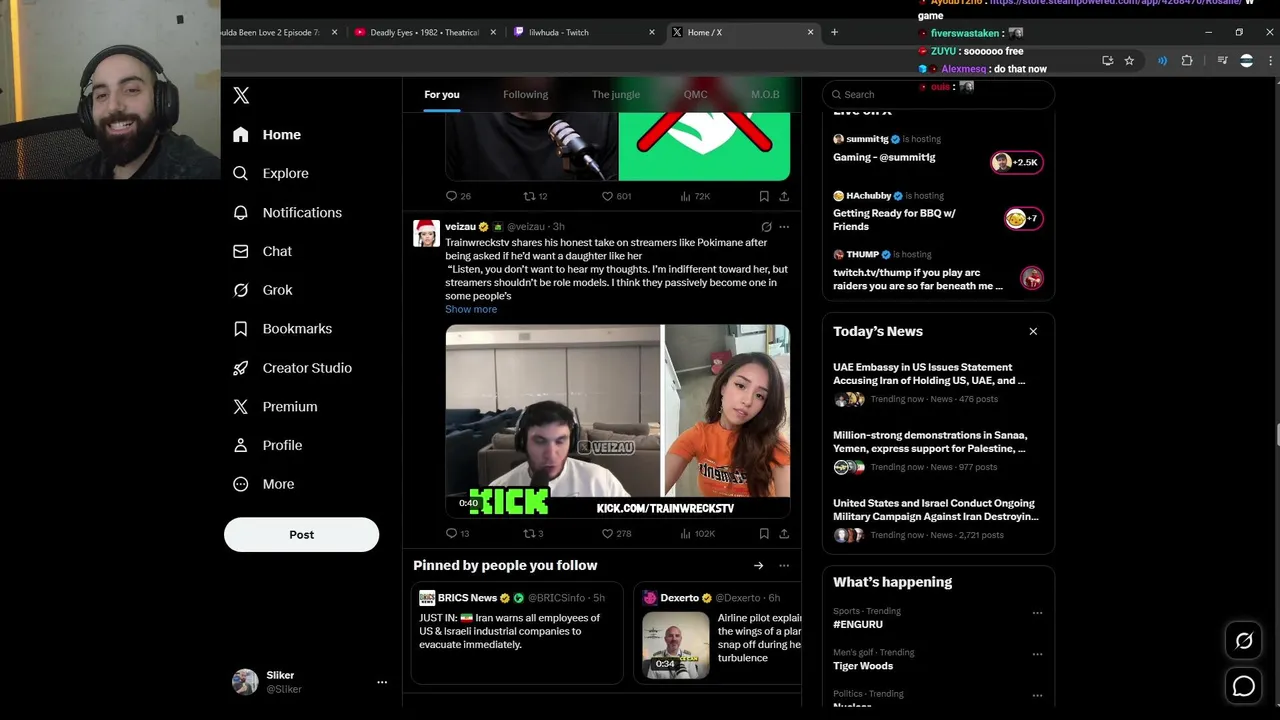The width and height of the screenshot is (1280, 720).
Task: Click Show more on veizau post
Action: pos(471,309)
